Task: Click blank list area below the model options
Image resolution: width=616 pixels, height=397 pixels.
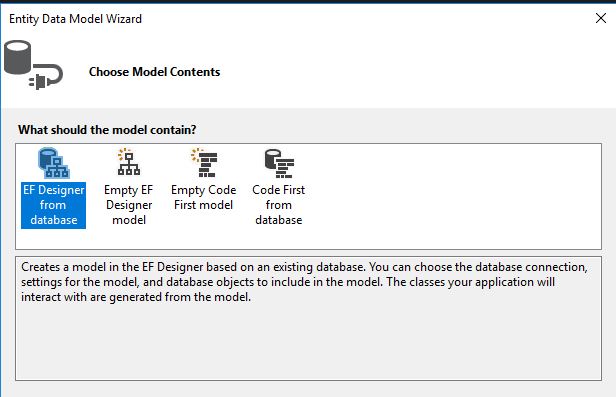Action: (x=308, y=238)
